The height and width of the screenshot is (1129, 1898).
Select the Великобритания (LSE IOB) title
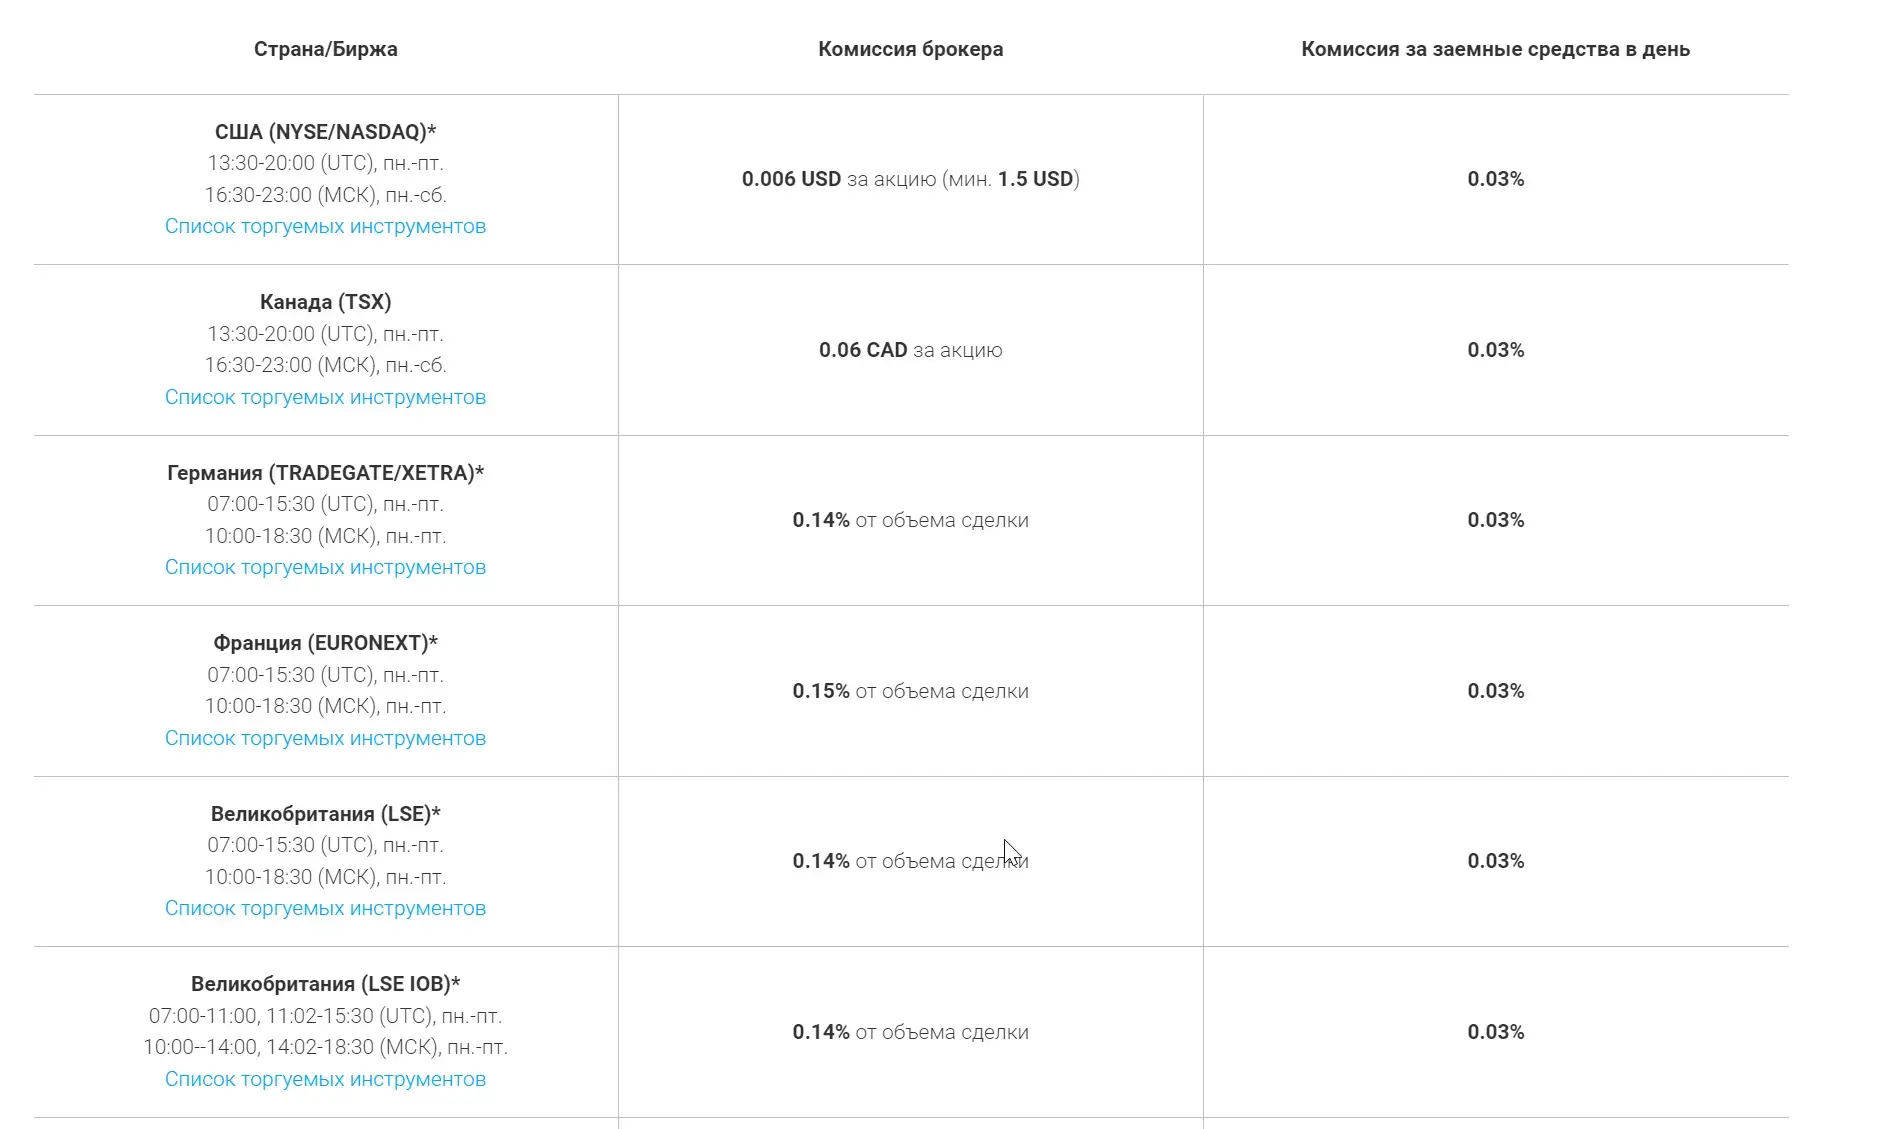pos(325,984)
